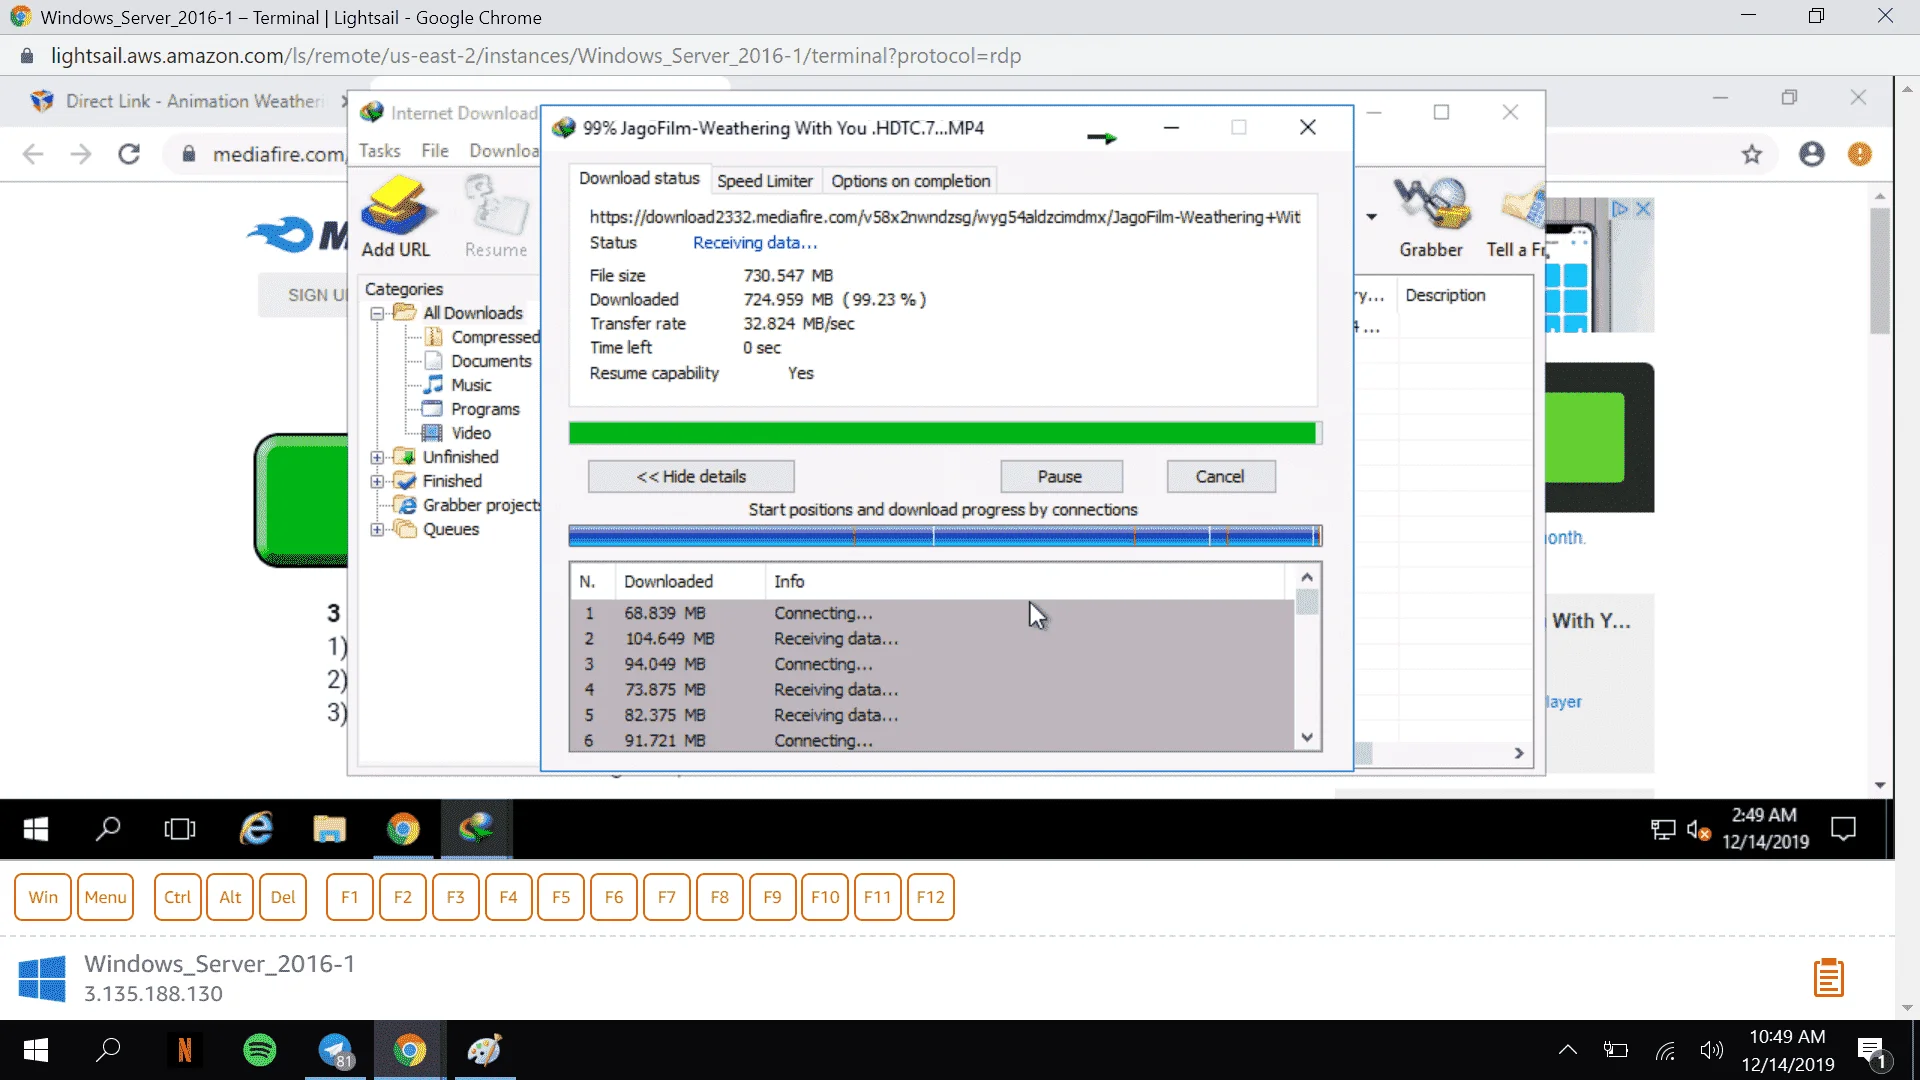Open Paint from the host taskbar
This screenshot has height=1080, width=1920.
[x=485, y=1050]
